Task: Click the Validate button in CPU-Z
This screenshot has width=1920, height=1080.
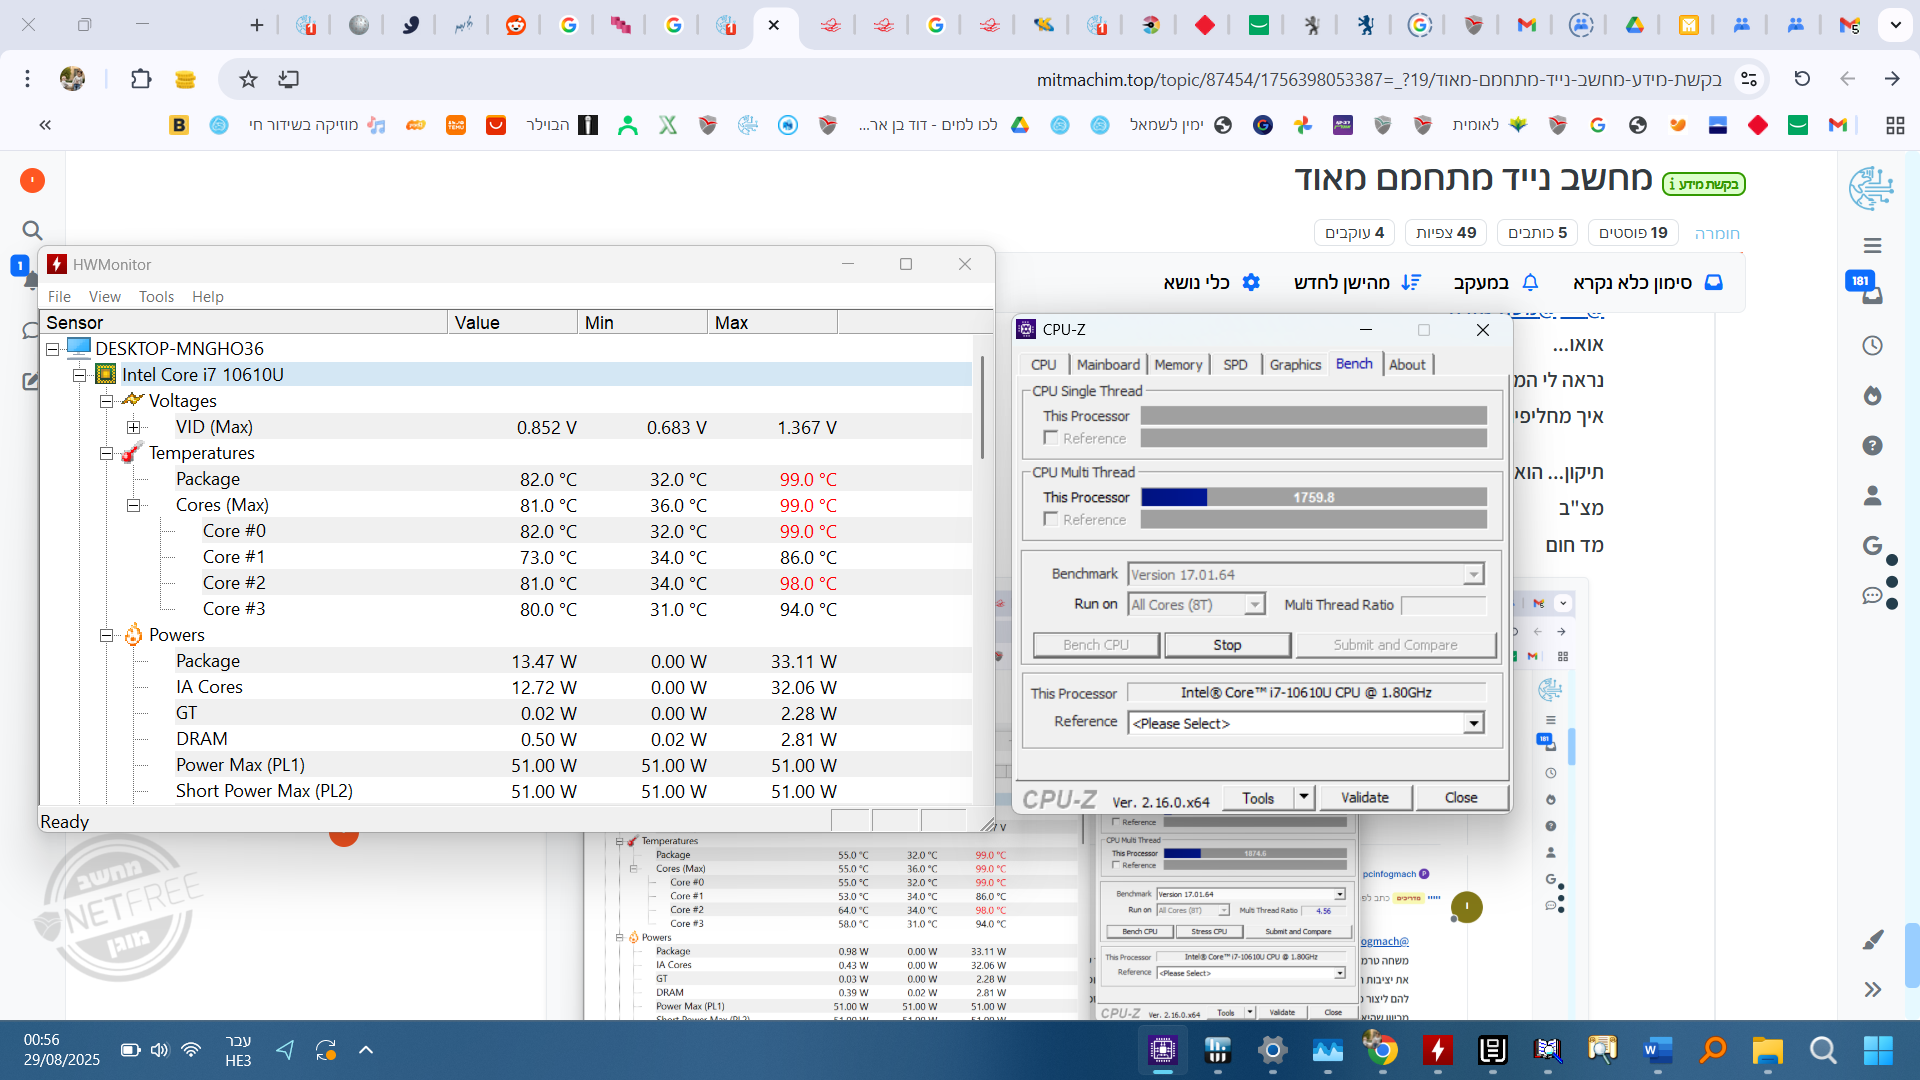Action: (1364, 797)
